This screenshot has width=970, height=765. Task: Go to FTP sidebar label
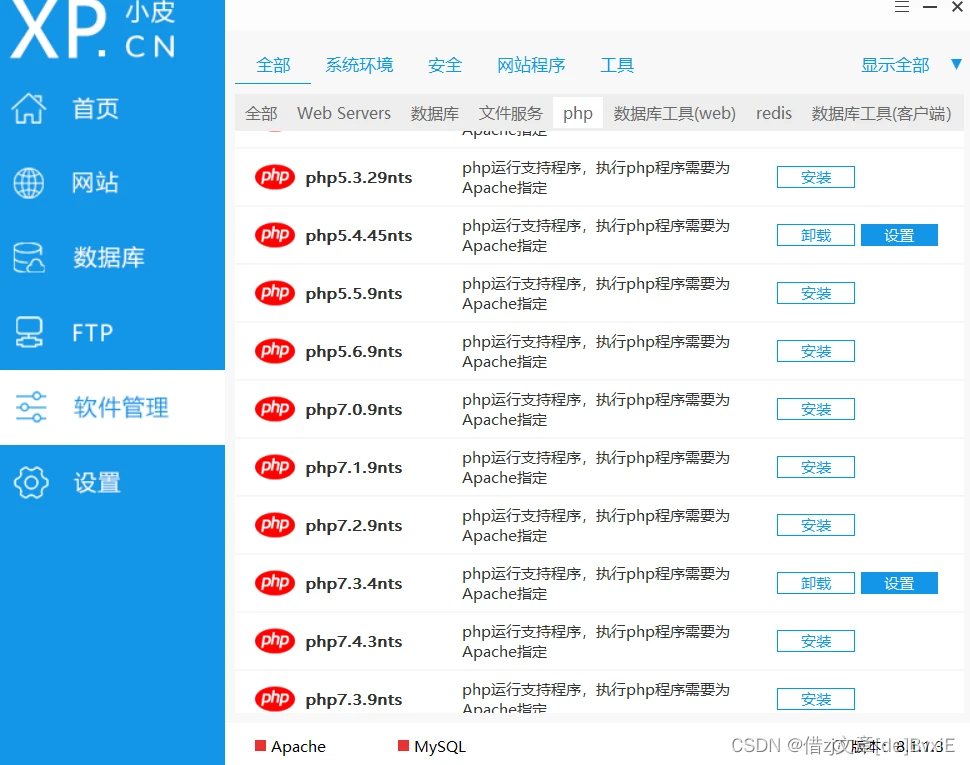93,333
